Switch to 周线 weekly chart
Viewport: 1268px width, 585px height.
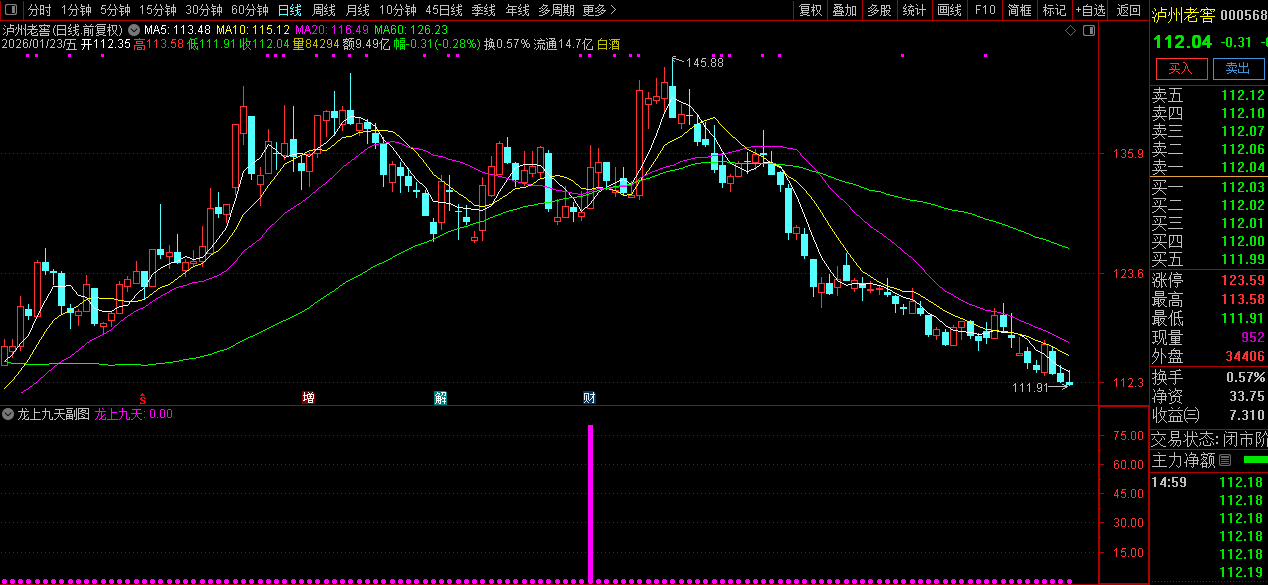[x=324, y=10]
